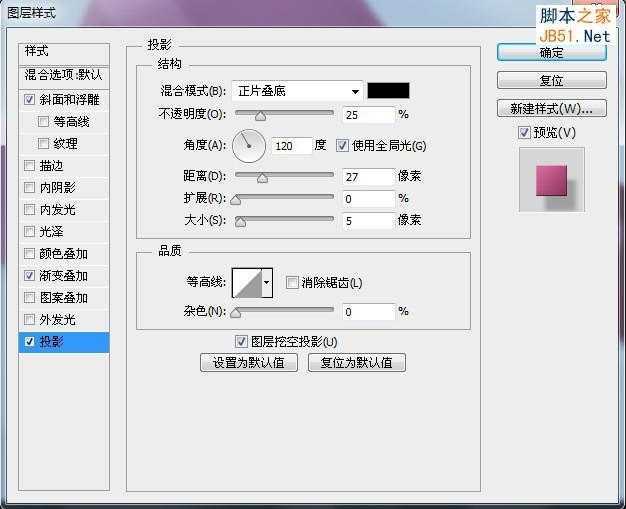Image resolution: width=626 pixels, height=509 pixels.
Task: Enable the 等高线 sub-option checkbox
Action: coord(43,121)
